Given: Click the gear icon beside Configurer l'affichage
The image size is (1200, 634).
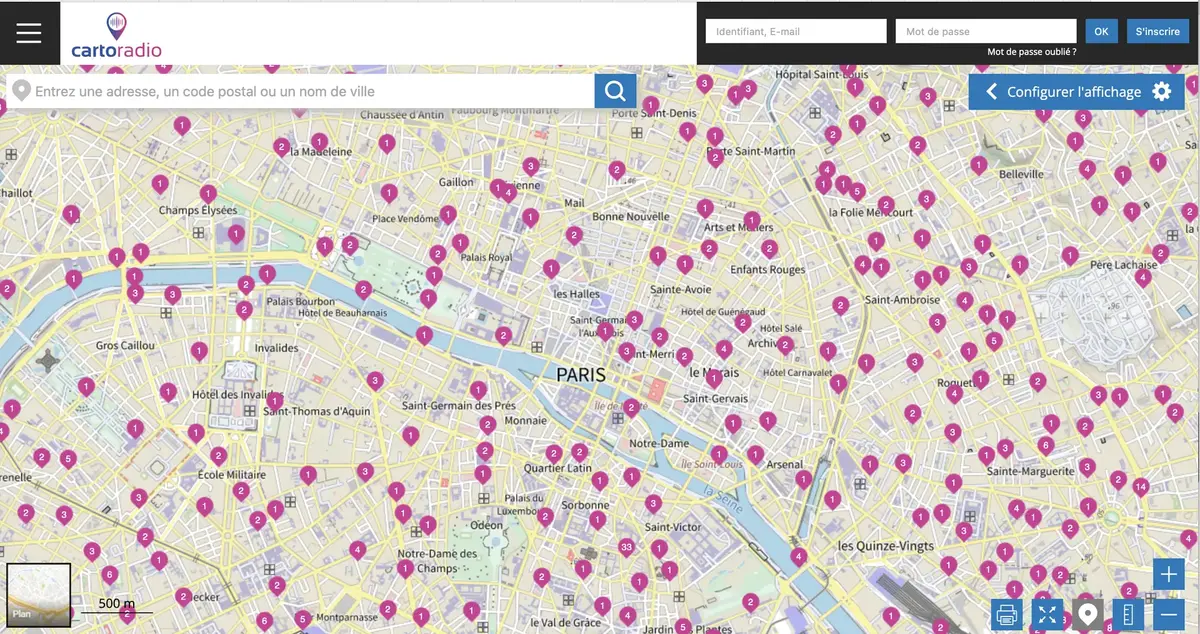Looking at the screenshot, I should coord(1161,91).
